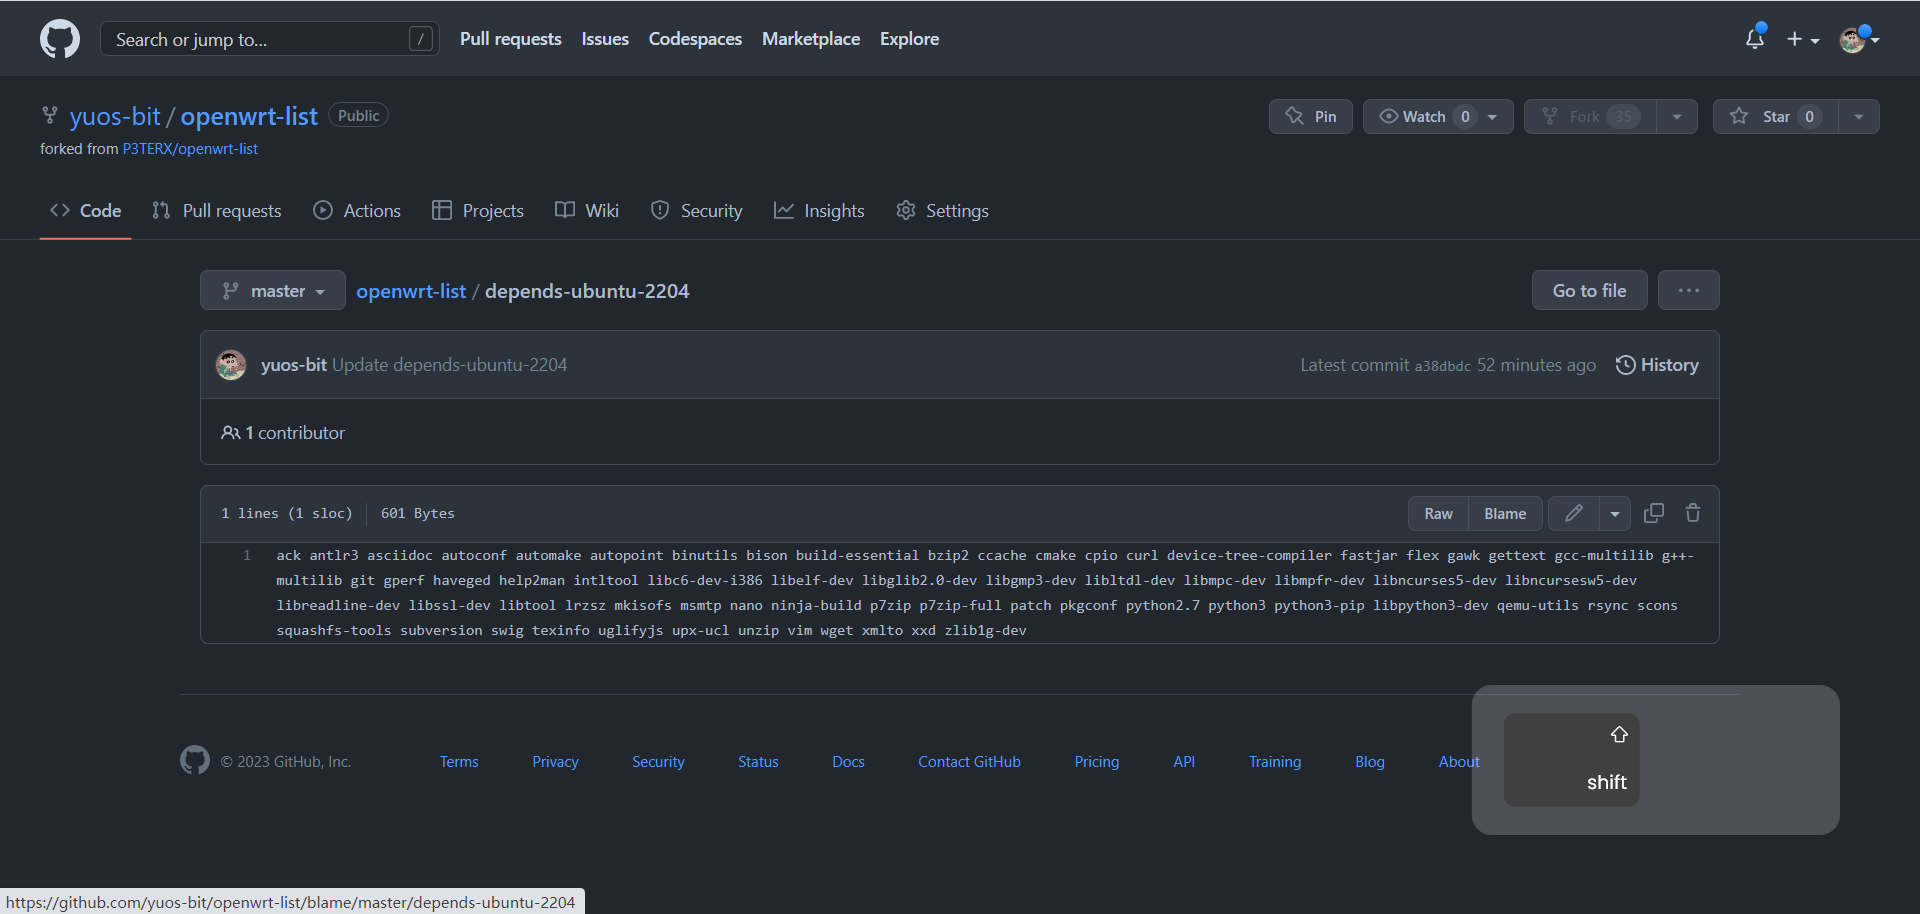Open Privacy footer link
This screenshot has width=1920, height=914.
point(555,762)
